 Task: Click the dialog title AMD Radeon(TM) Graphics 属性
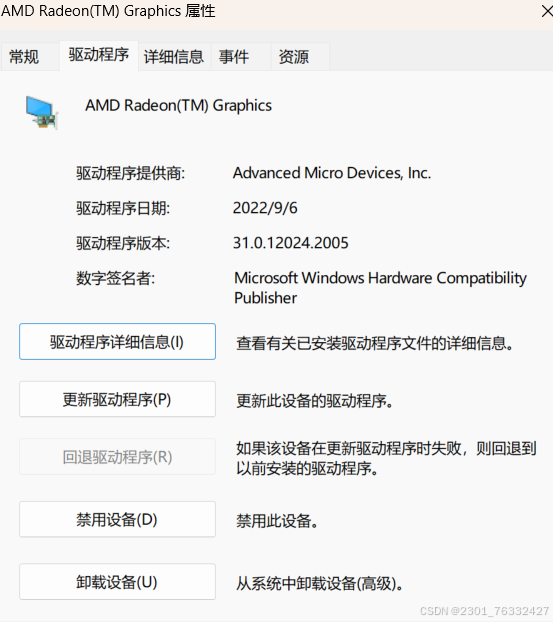(x=108, y=11)
